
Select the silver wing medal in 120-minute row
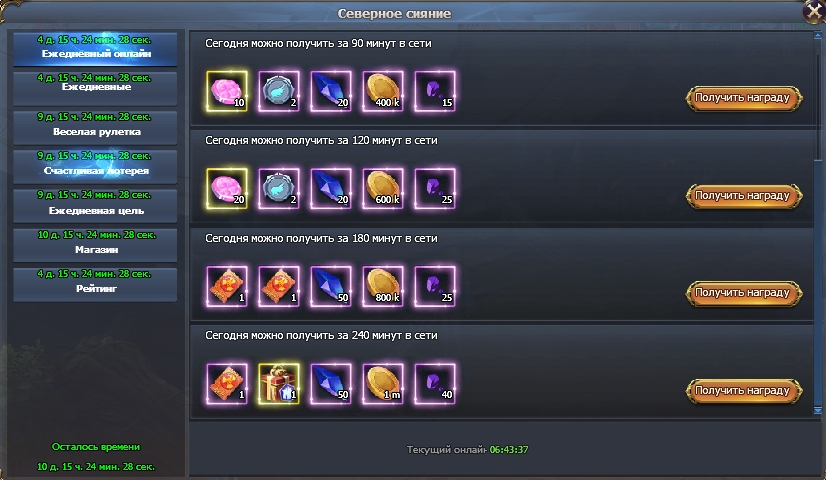pos(279,189)
